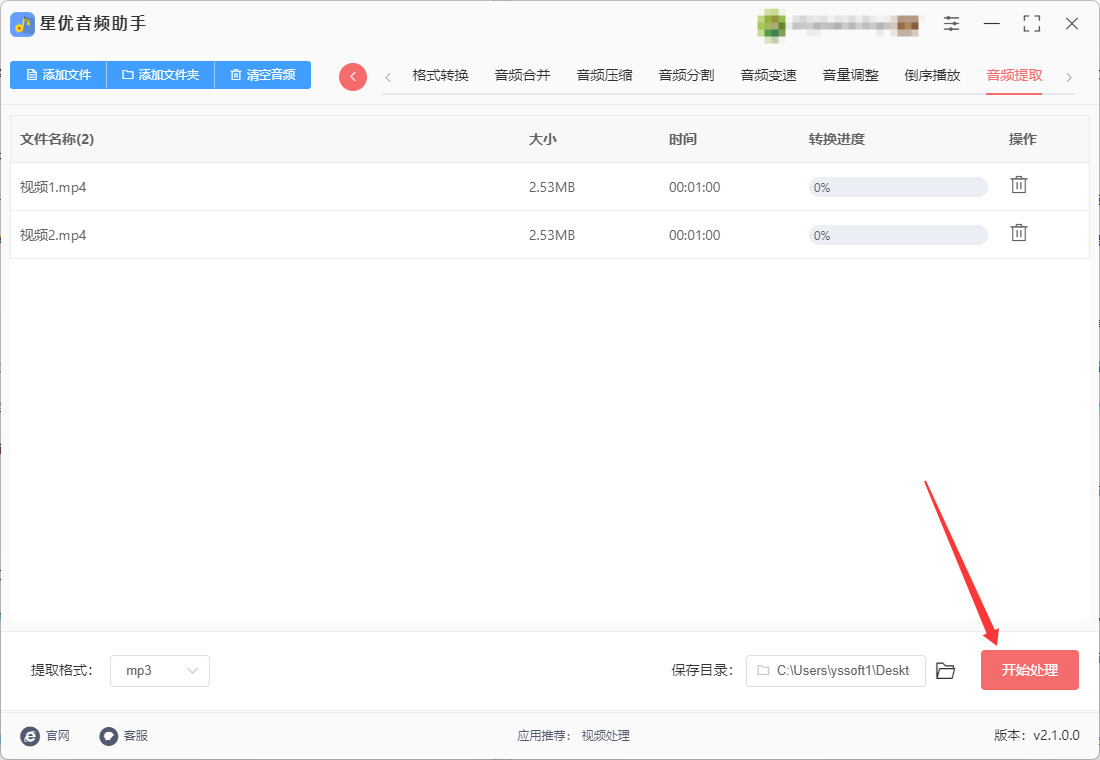The height and width of the screenshot is (760, 1100).
Task: Click the red back arrow circle button
Action: click(x=353, y=76)
